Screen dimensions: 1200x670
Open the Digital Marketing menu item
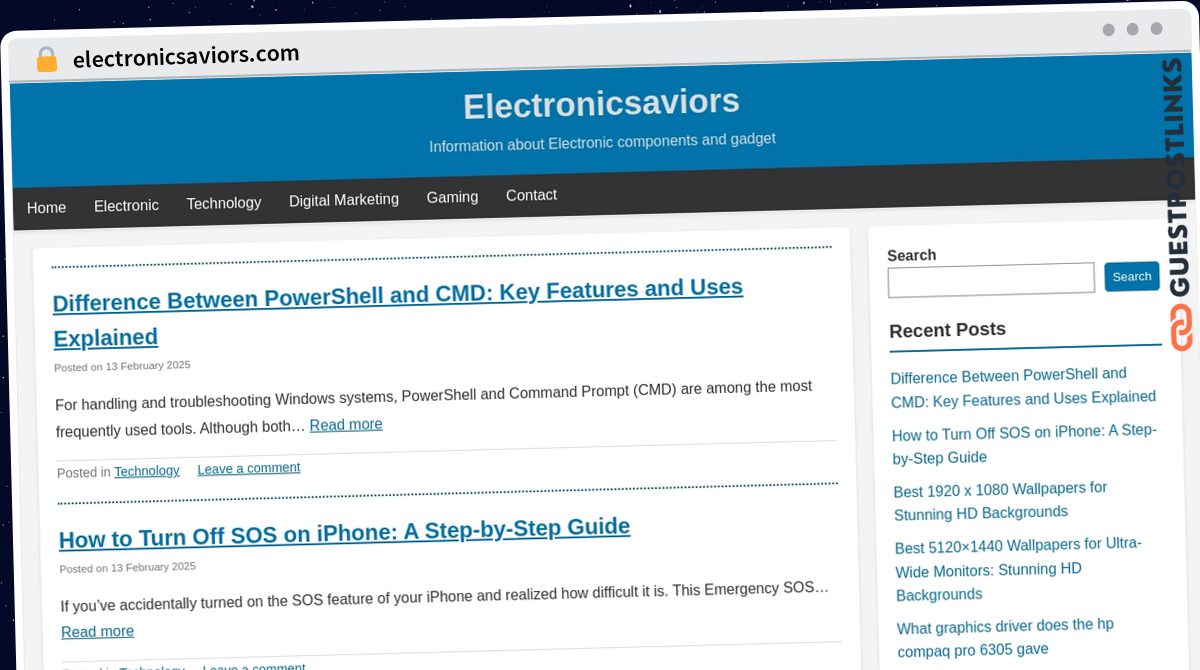click(x=344, y=200)
